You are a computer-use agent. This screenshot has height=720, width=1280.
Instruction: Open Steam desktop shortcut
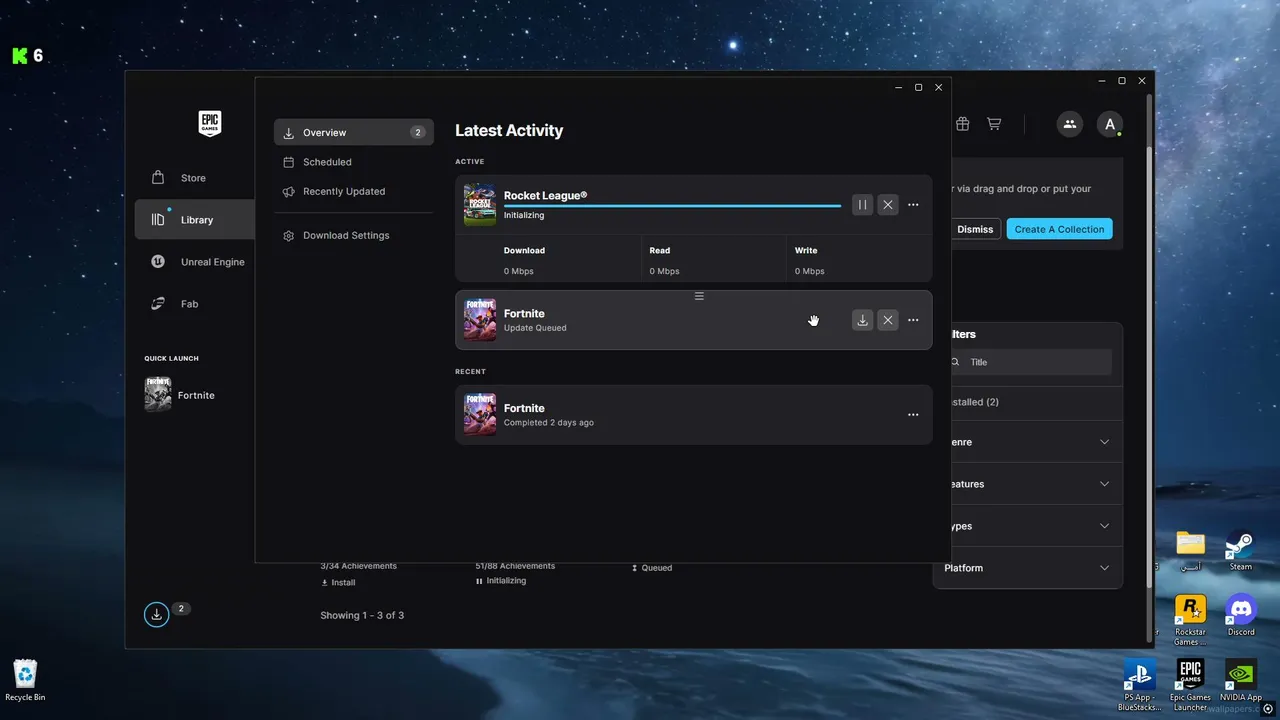point(1241,550)
